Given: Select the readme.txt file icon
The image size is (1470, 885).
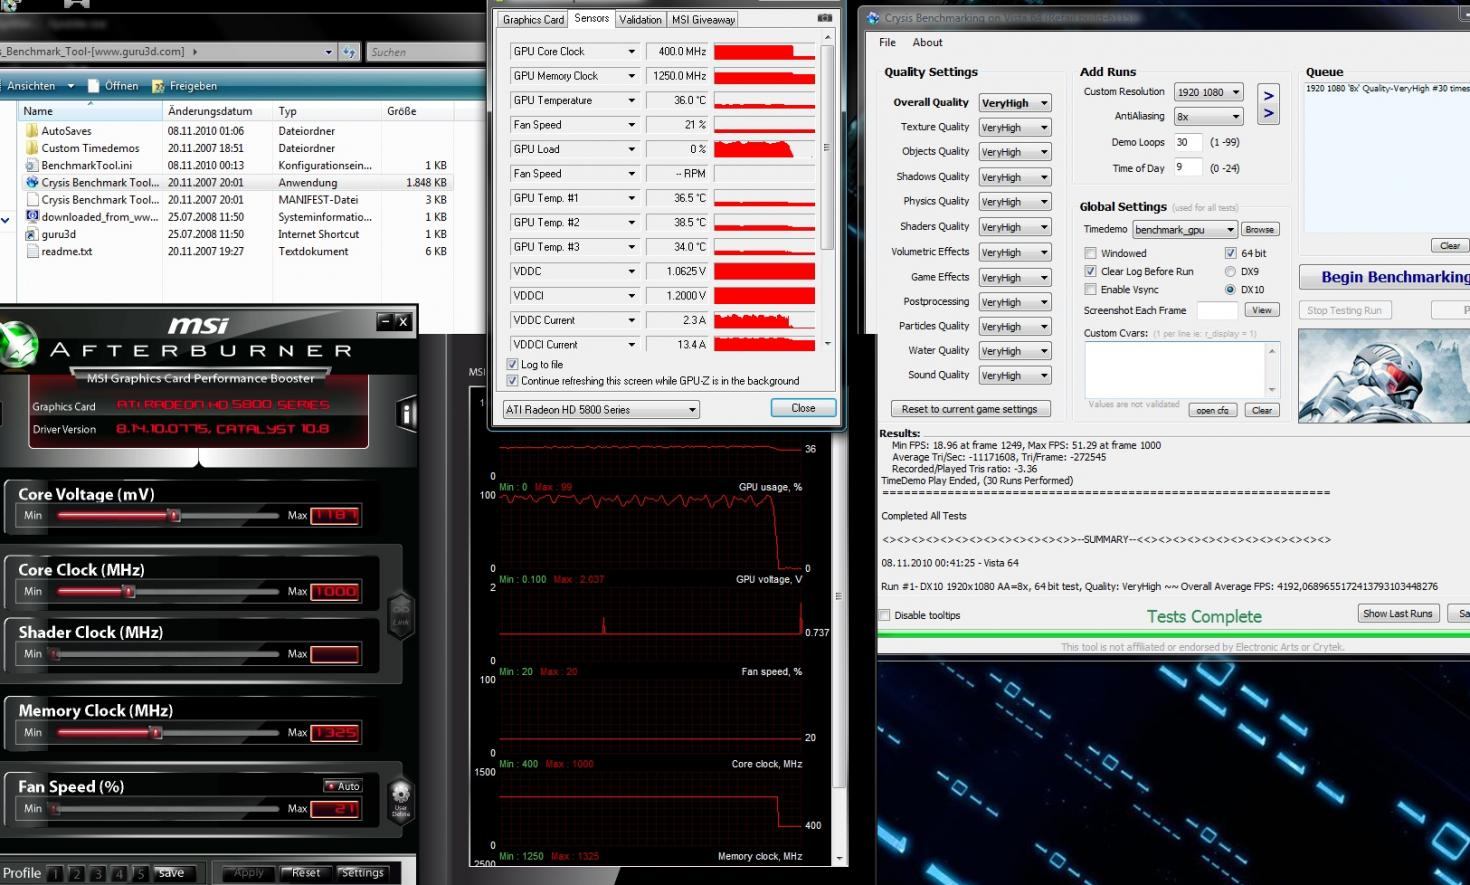Looking at the screenshot, I should 31,251.
